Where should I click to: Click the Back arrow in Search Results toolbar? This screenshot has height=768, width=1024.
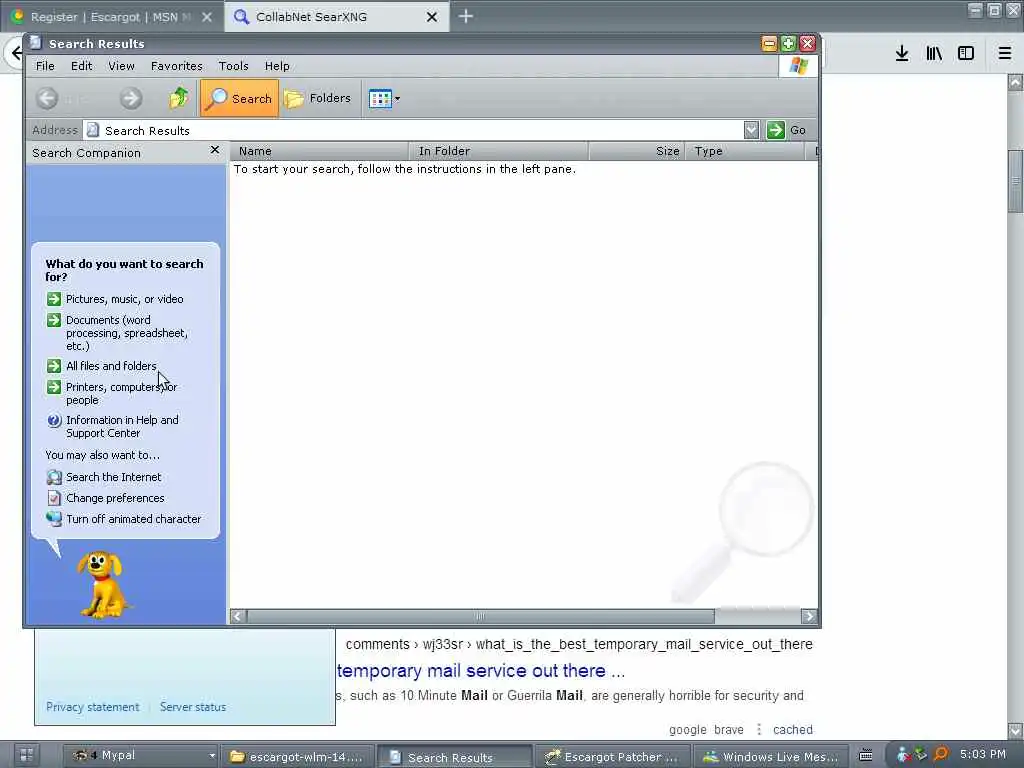click(x=47, y=99)
